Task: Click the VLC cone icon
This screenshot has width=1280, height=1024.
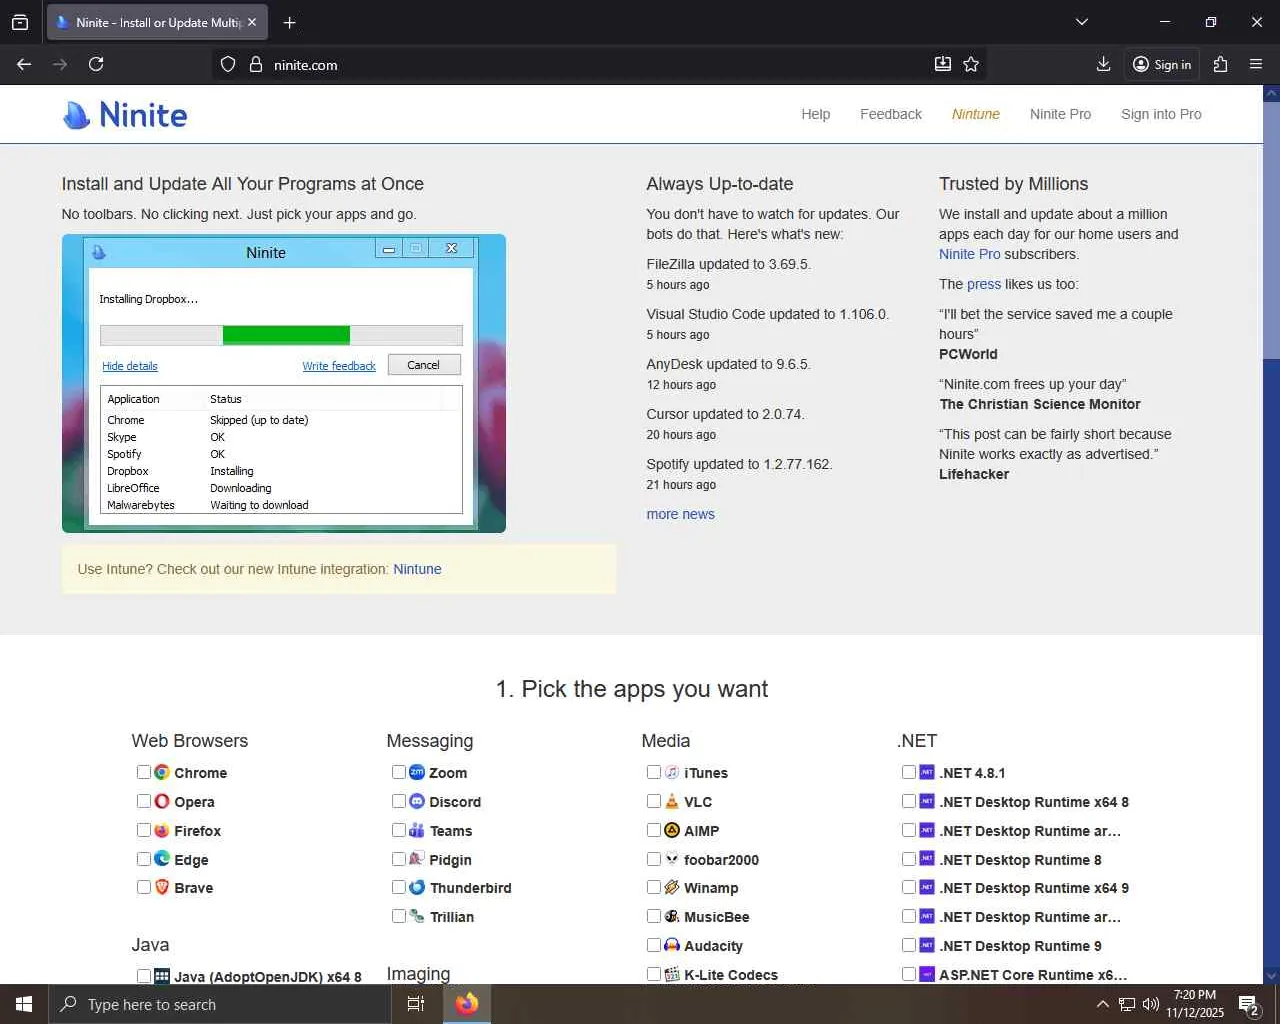Action: (672, 801)
